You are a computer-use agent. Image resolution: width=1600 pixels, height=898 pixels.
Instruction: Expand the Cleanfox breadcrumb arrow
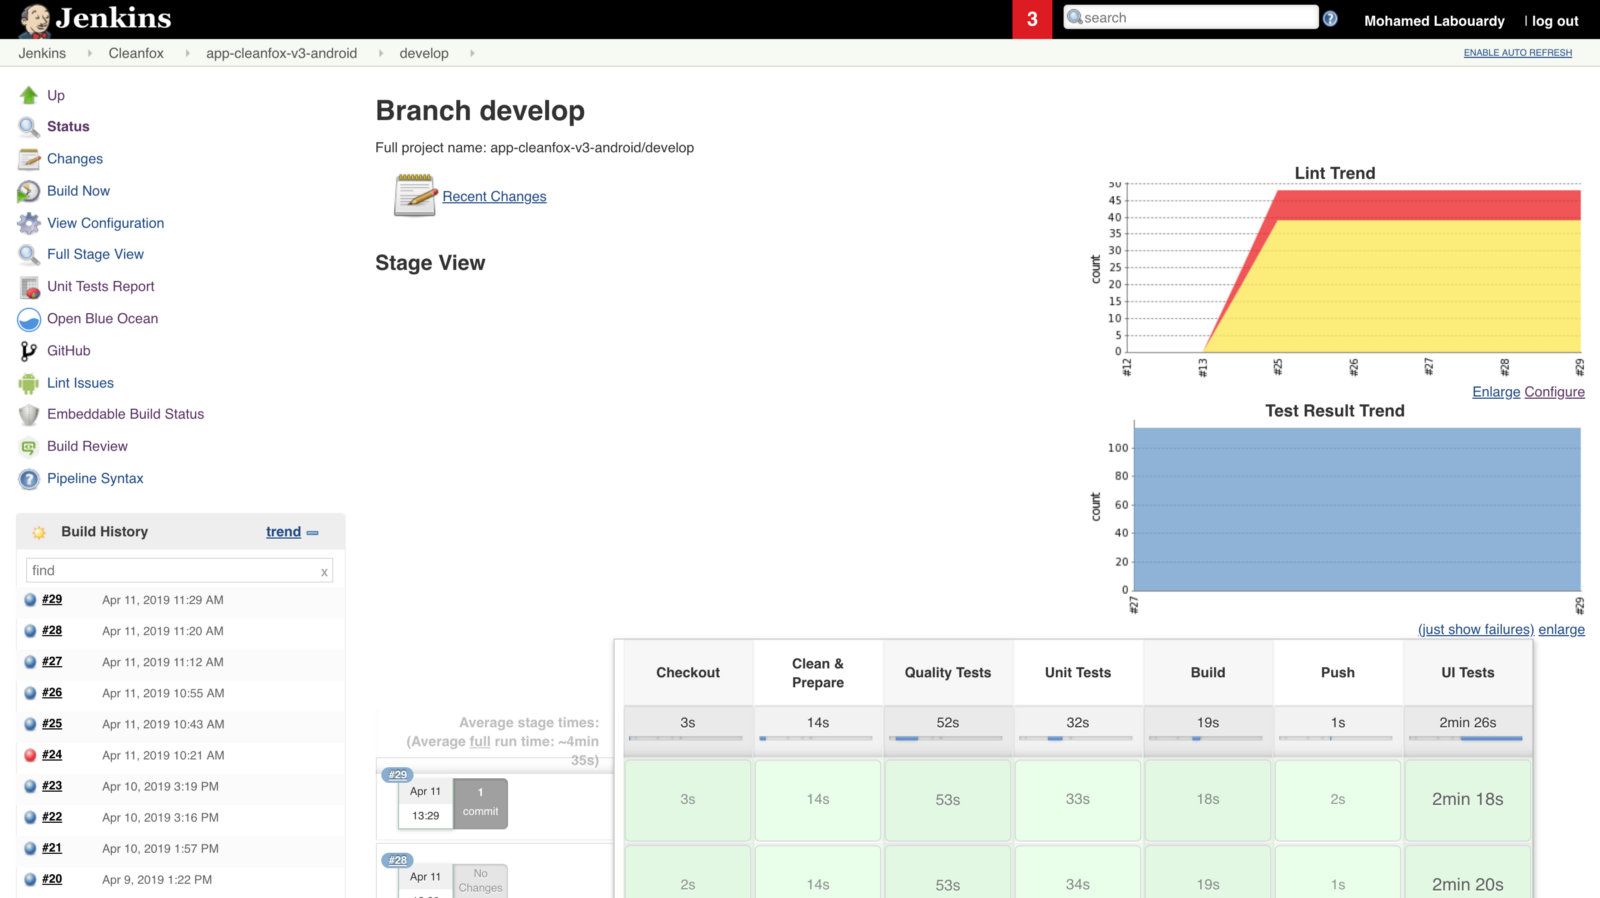[x=187, y=53]
